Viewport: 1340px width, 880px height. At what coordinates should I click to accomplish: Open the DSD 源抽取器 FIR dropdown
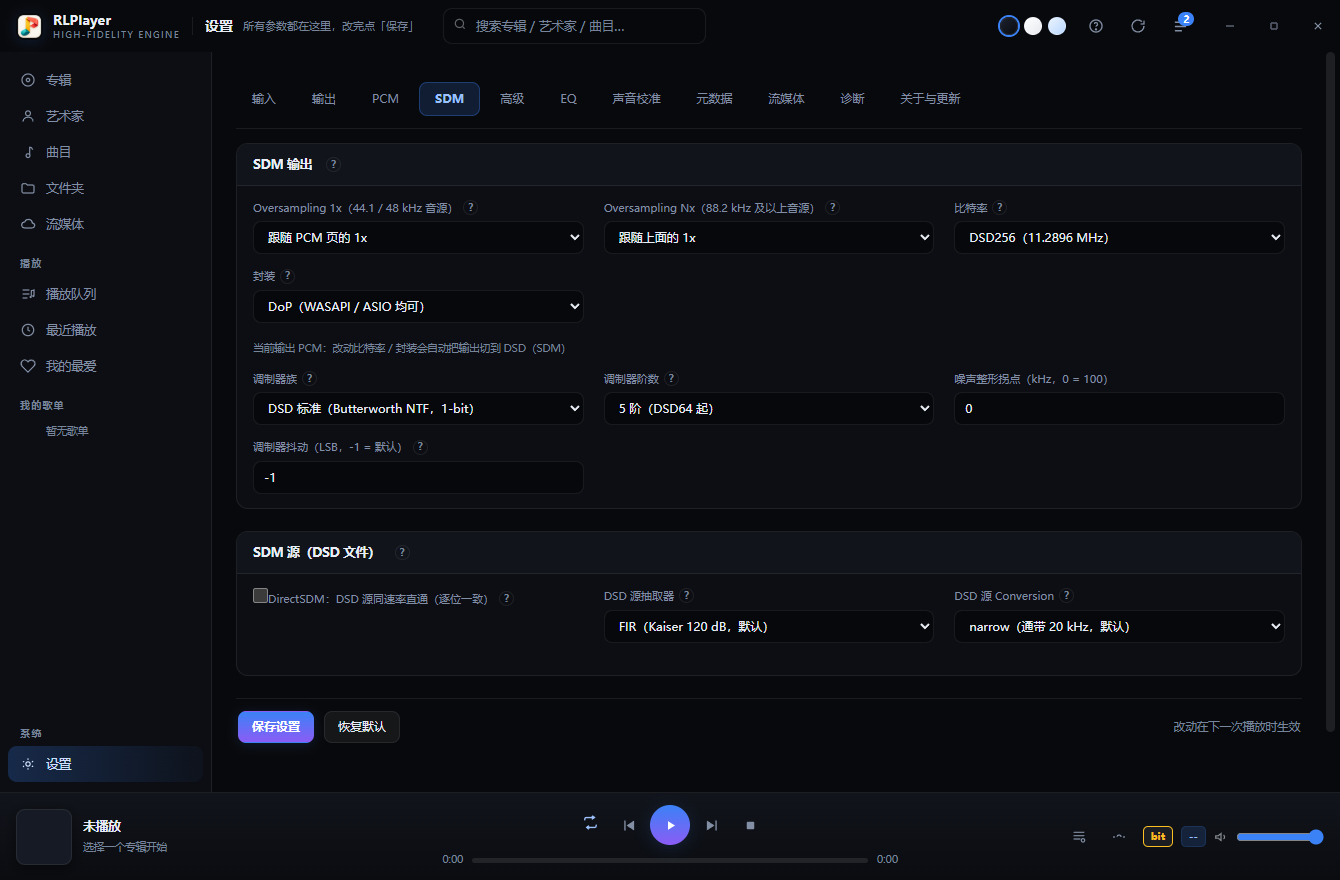click(769, 627)
